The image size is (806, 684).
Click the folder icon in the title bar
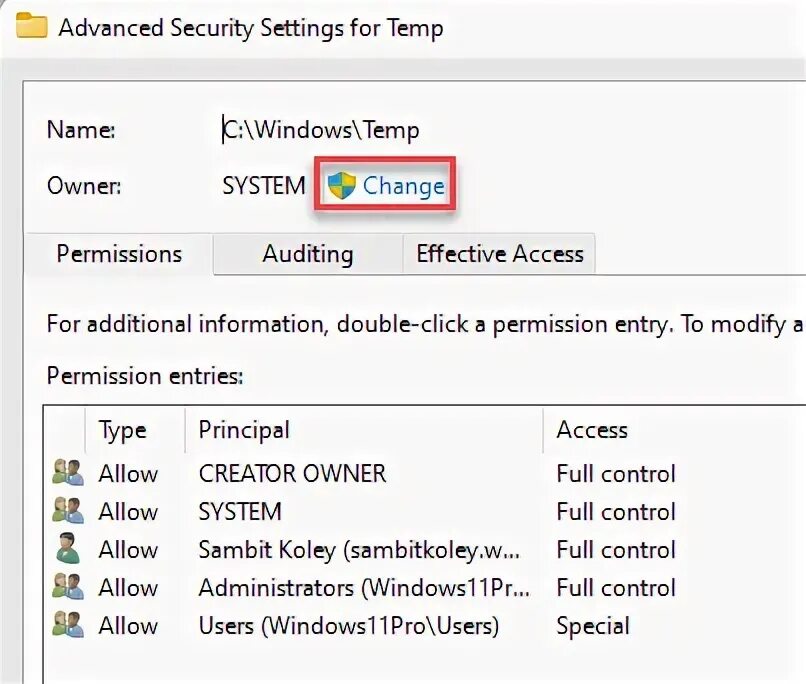32,26
